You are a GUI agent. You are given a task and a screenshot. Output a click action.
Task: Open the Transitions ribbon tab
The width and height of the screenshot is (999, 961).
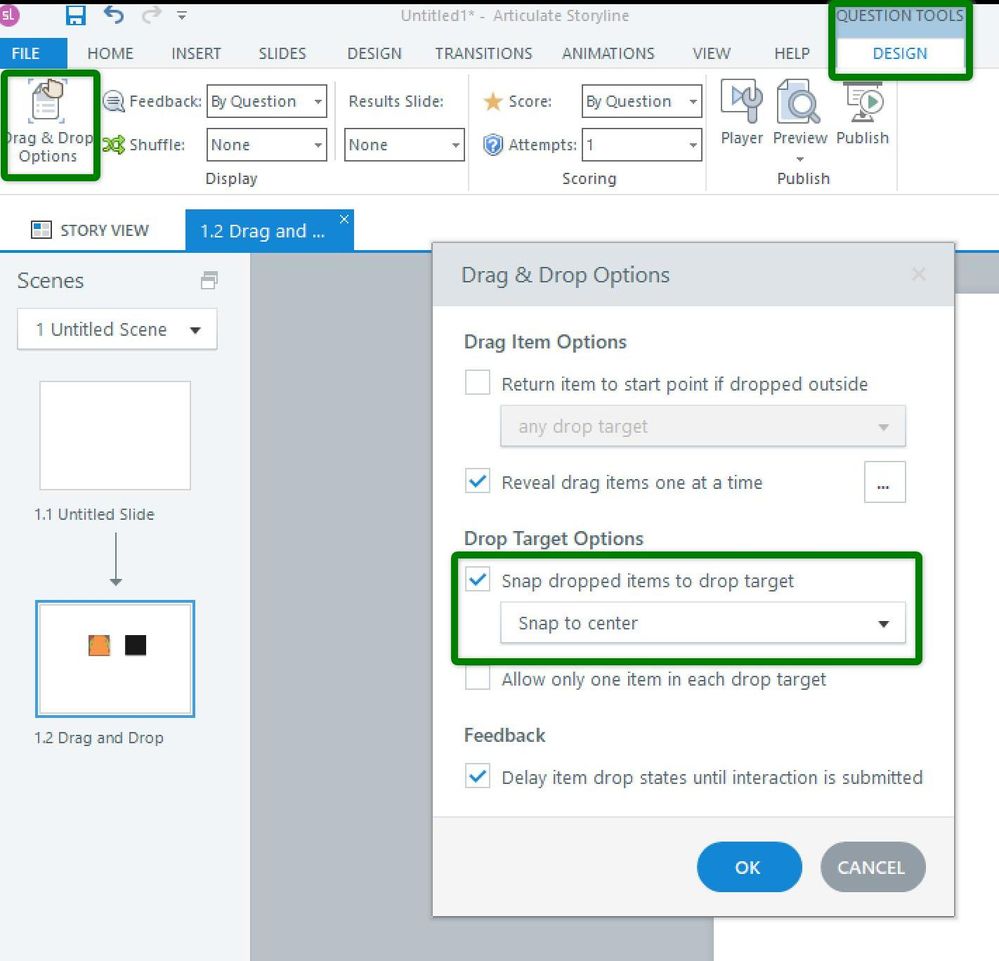tap(484, 54)
